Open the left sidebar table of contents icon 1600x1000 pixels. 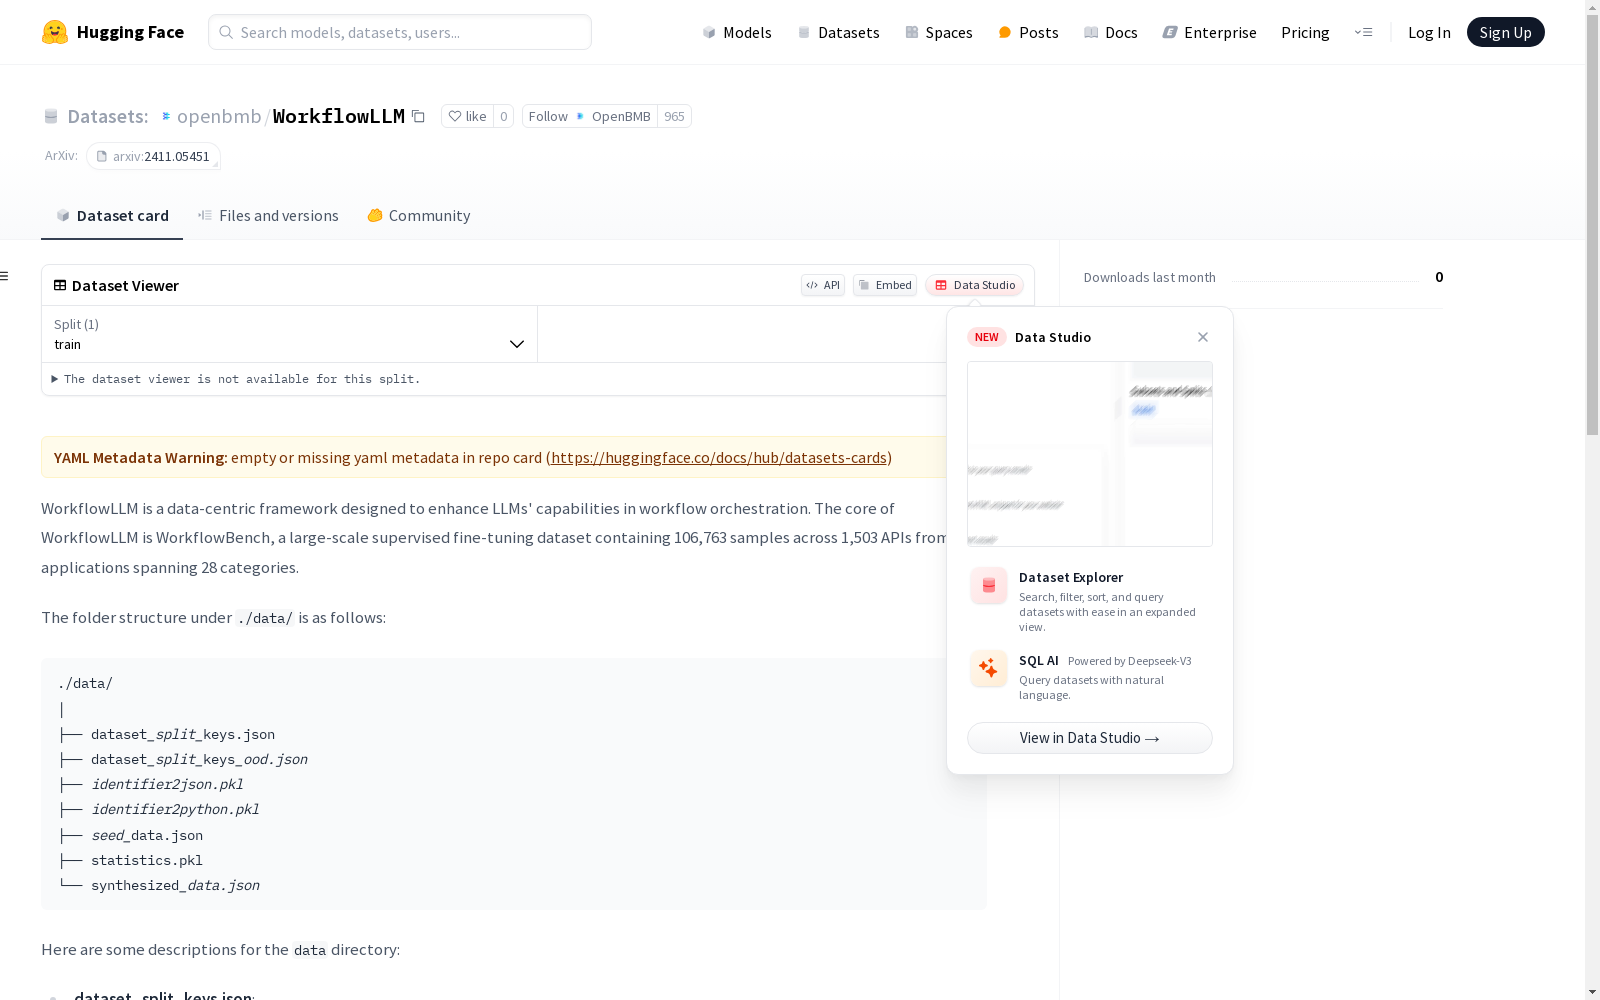[x=5, y=276]
